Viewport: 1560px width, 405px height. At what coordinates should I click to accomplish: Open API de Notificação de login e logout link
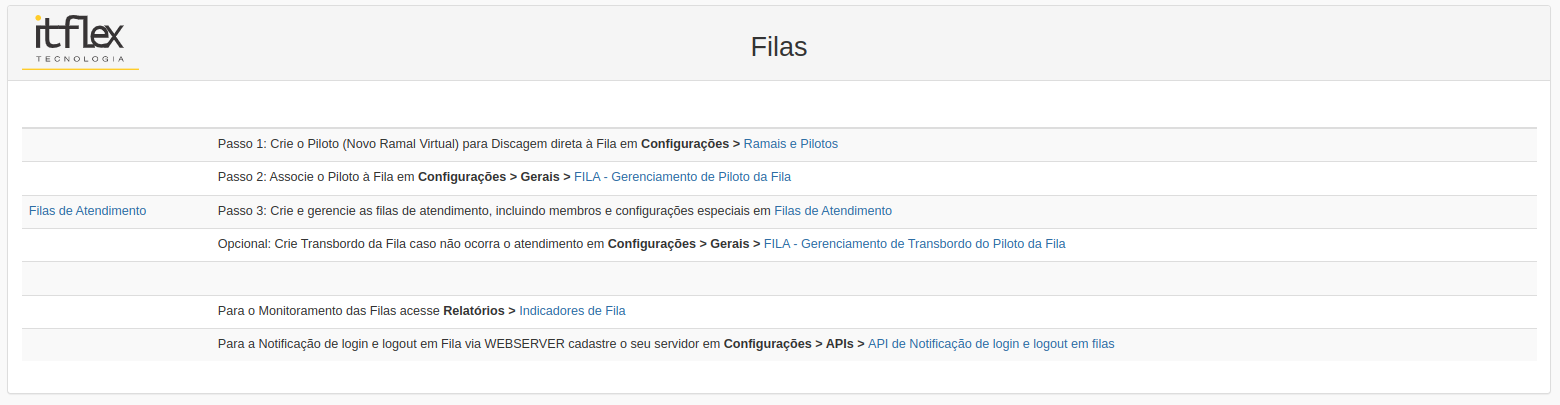coord(991,344)
